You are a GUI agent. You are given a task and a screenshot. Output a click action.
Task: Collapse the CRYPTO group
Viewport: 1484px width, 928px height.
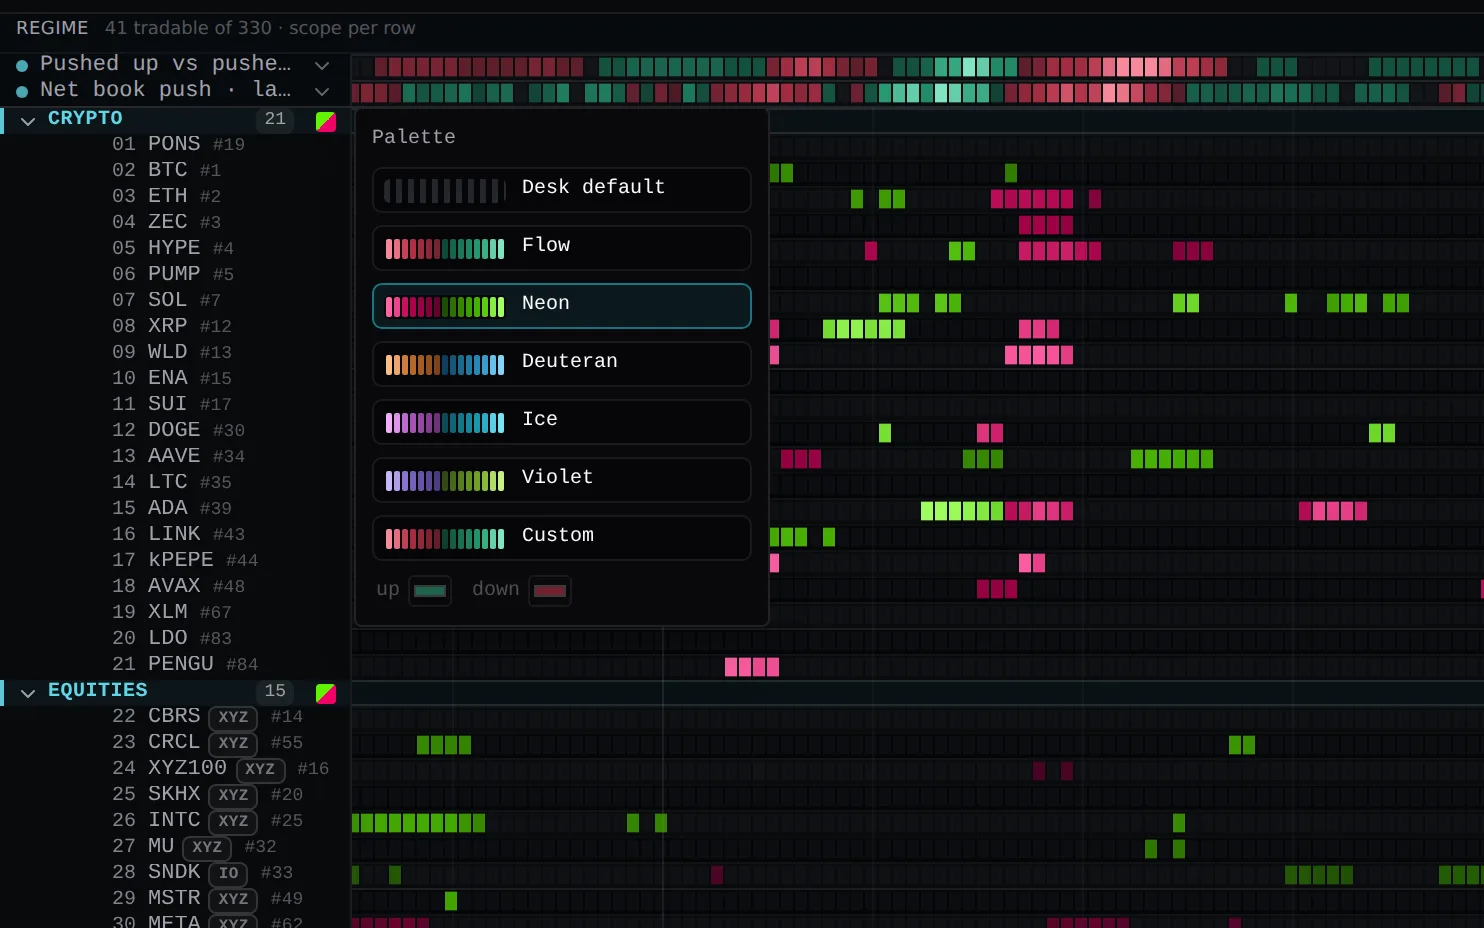(x=28, y=120)
